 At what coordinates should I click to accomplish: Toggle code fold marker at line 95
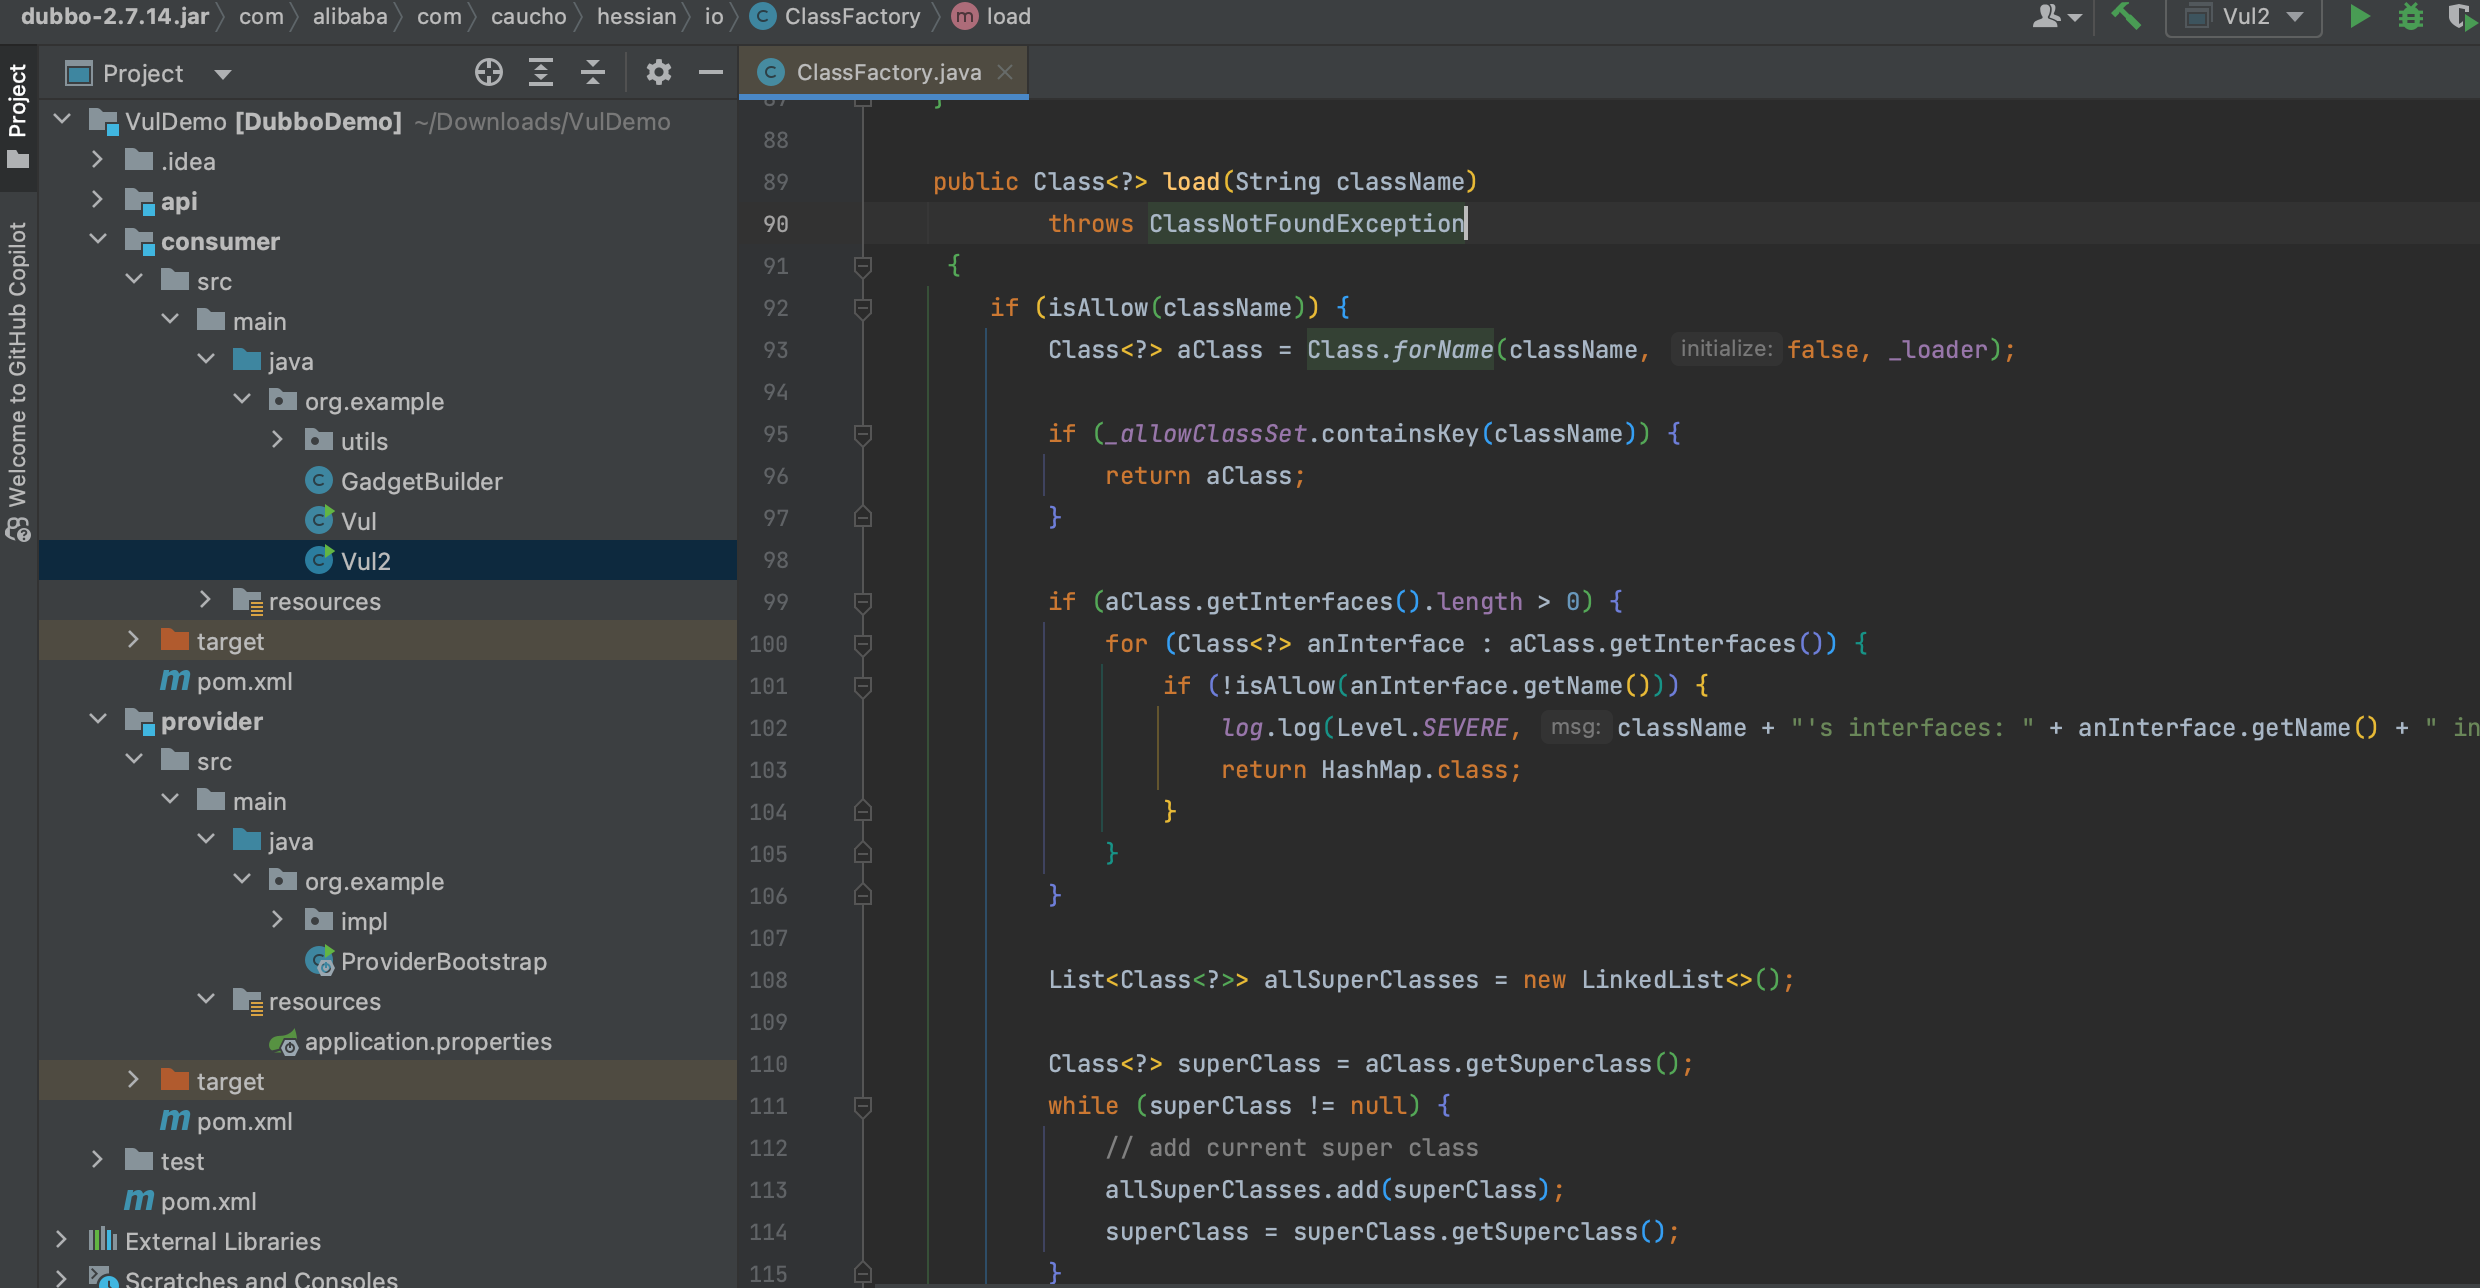863,434
